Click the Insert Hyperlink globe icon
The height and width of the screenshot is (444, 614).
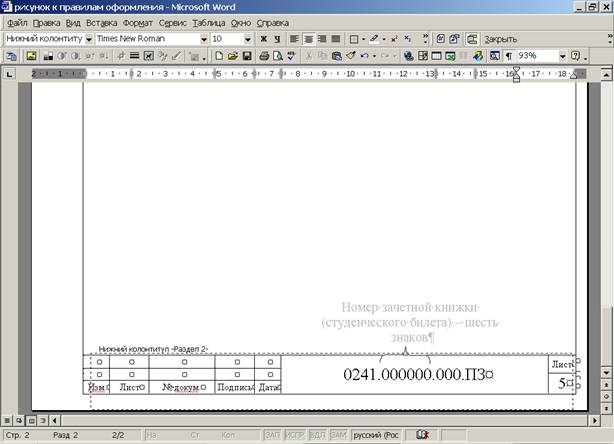point(408,56)
